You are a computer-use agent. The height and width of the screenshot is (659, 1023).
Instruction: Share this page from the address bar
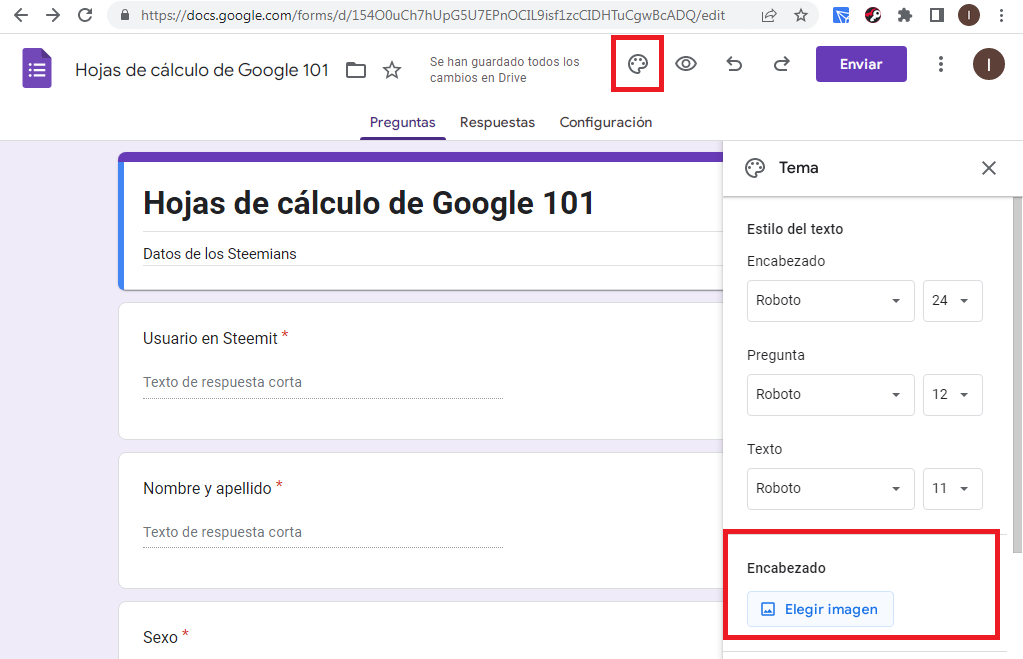(x=769, y=15)
